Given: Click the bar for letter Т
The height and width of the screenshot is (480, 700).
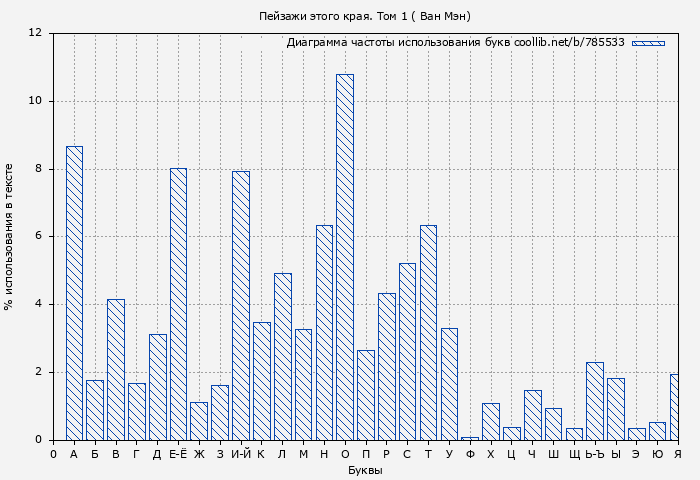Looking at the screenshot, I should (x=428, y=332).
